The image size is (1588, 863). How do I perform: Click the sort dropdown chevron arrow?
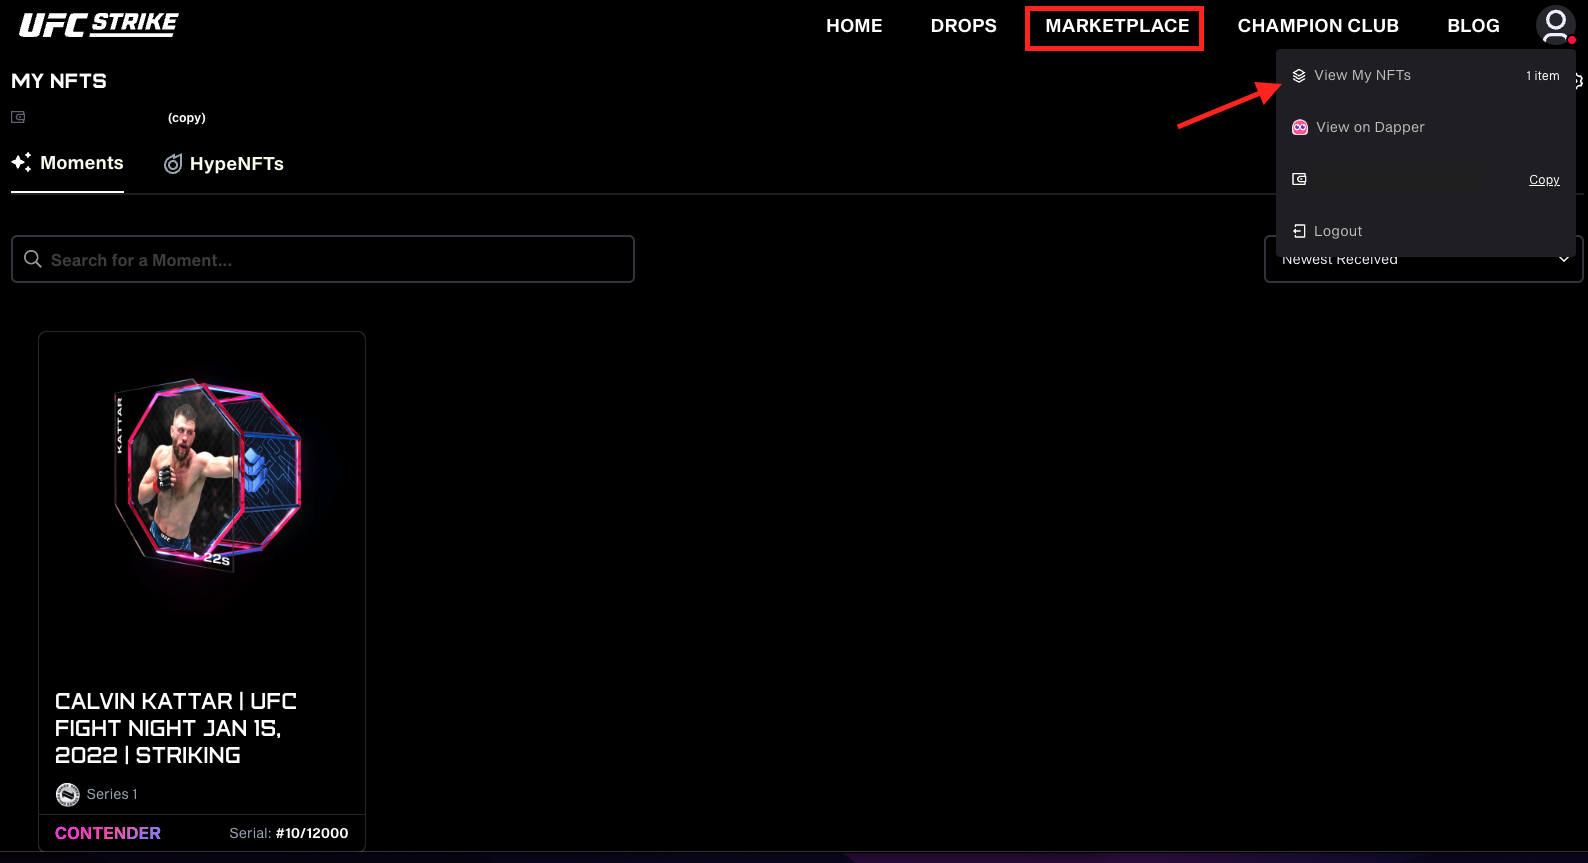point(1564,260)
